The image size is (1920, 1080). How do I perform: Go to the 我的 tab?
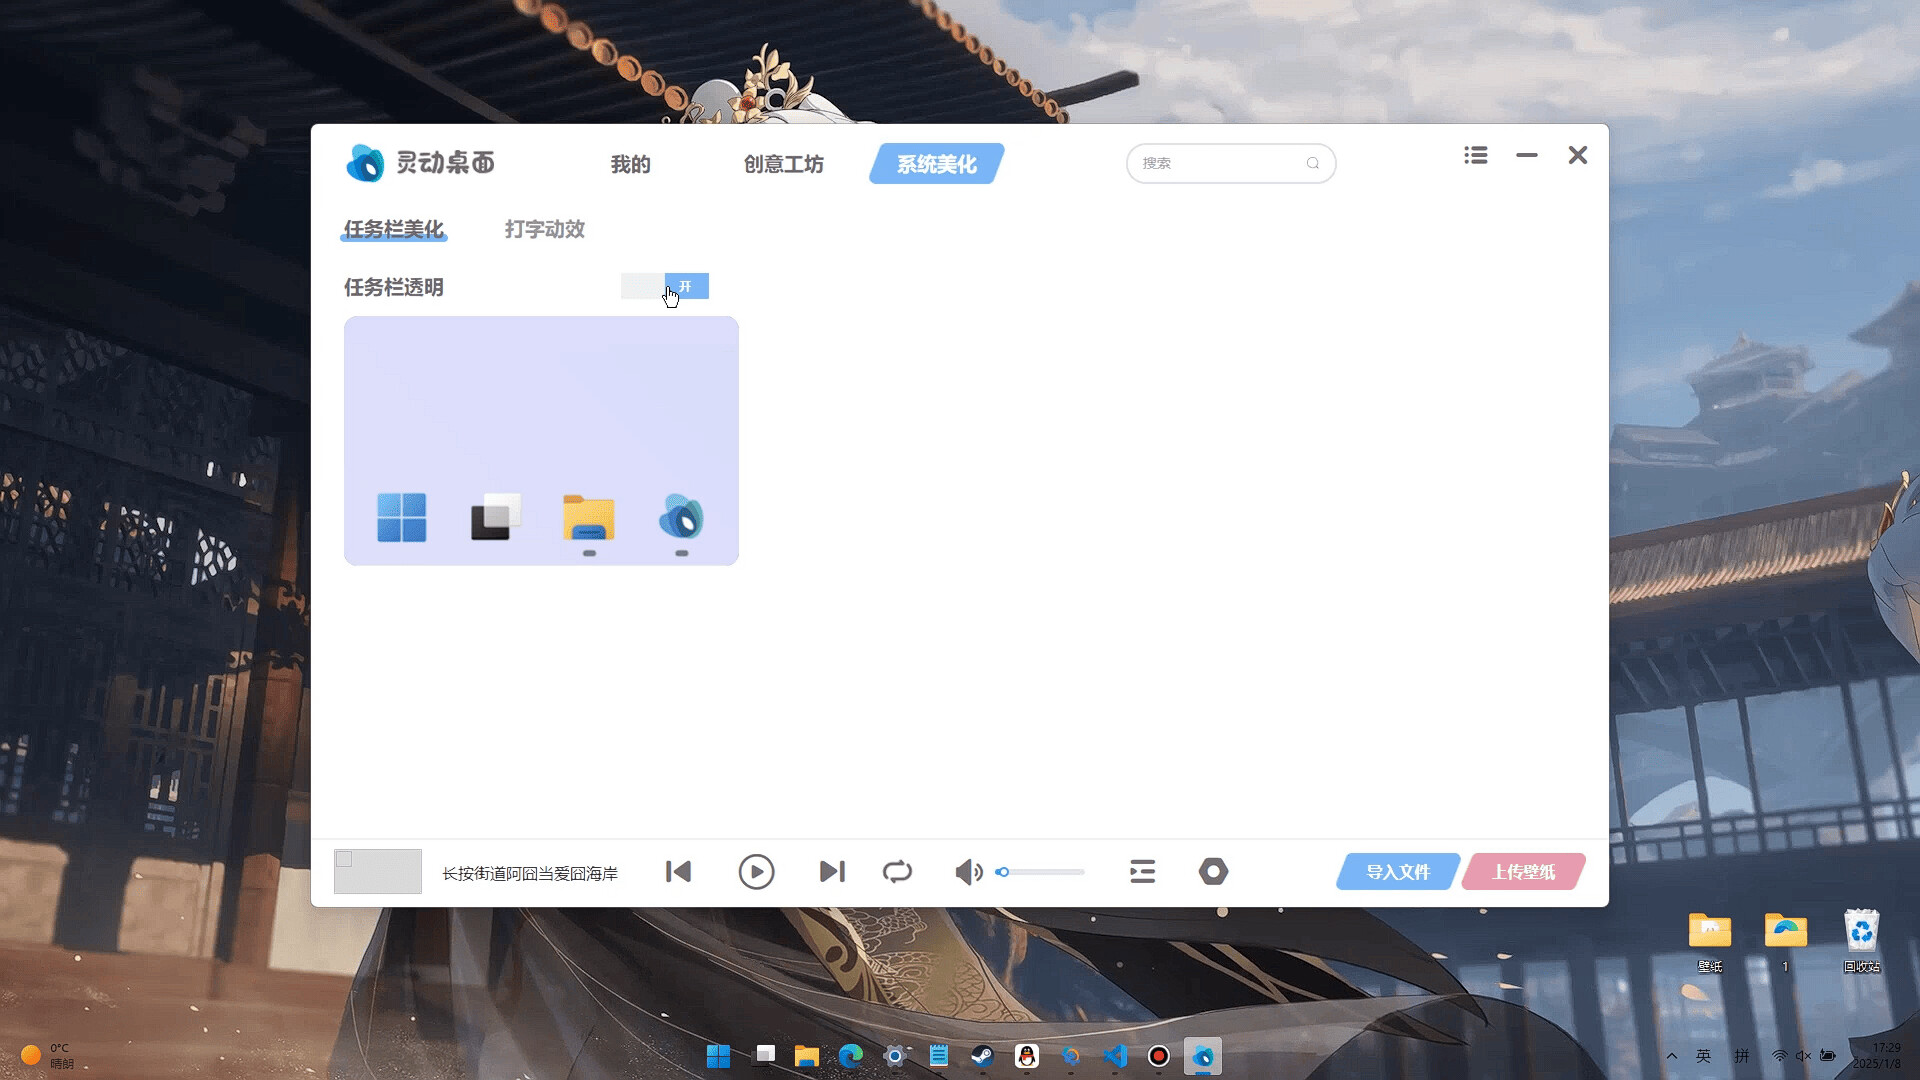[630, 164]
